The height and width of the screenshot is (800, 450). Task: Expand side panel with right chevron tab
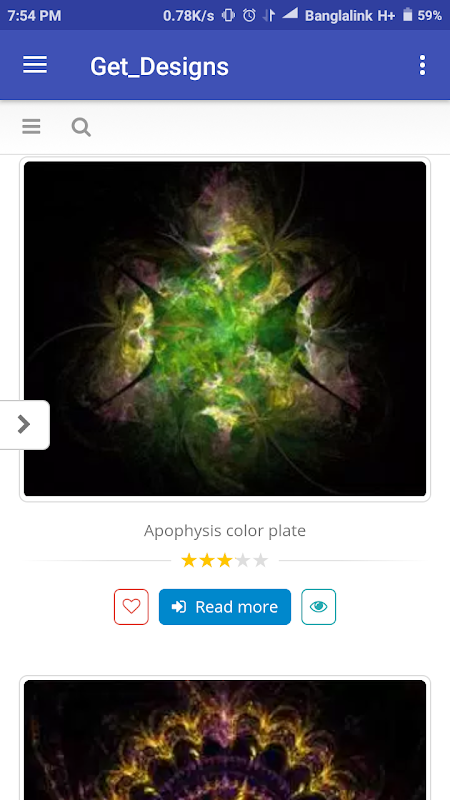(x=24, y=424)
